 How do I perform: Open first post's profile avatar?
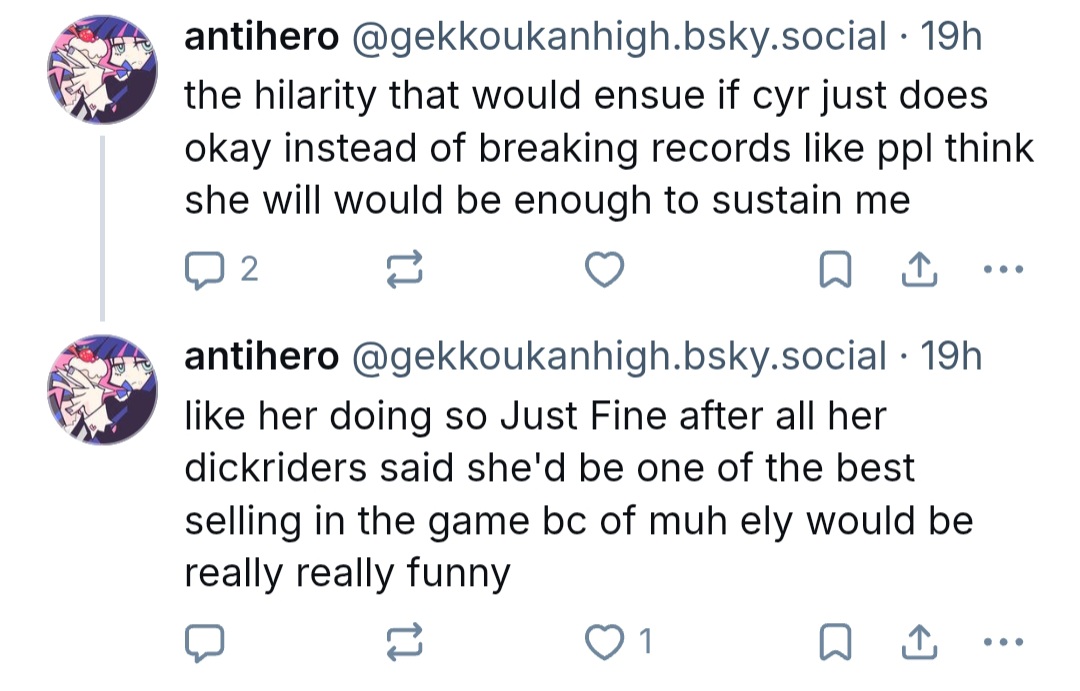[x=102, y=70]
